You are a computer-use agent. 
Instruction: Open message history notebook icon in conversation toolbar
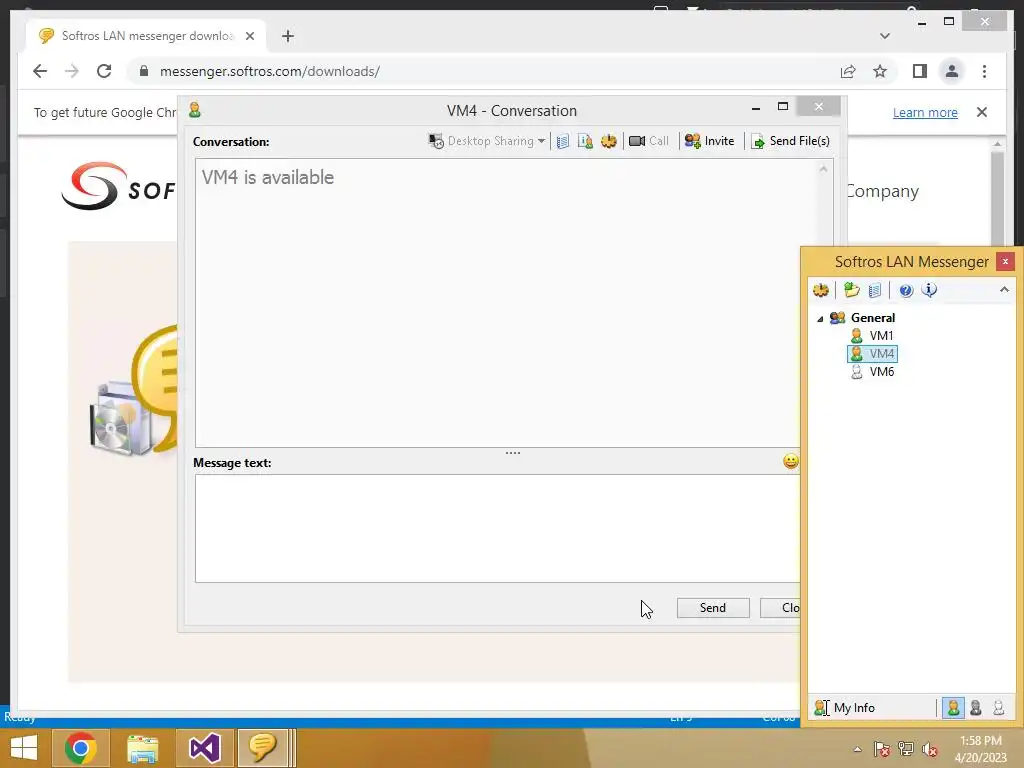point(562,141)
